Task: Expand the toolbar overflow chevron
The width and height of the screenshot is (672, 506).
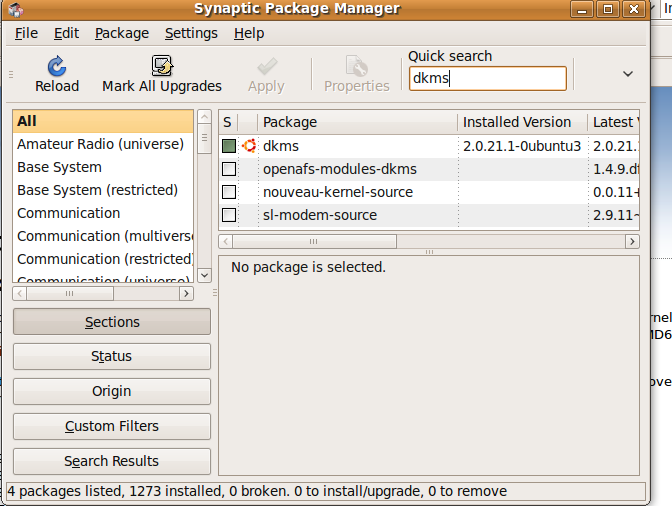Action: pos(628,74)
